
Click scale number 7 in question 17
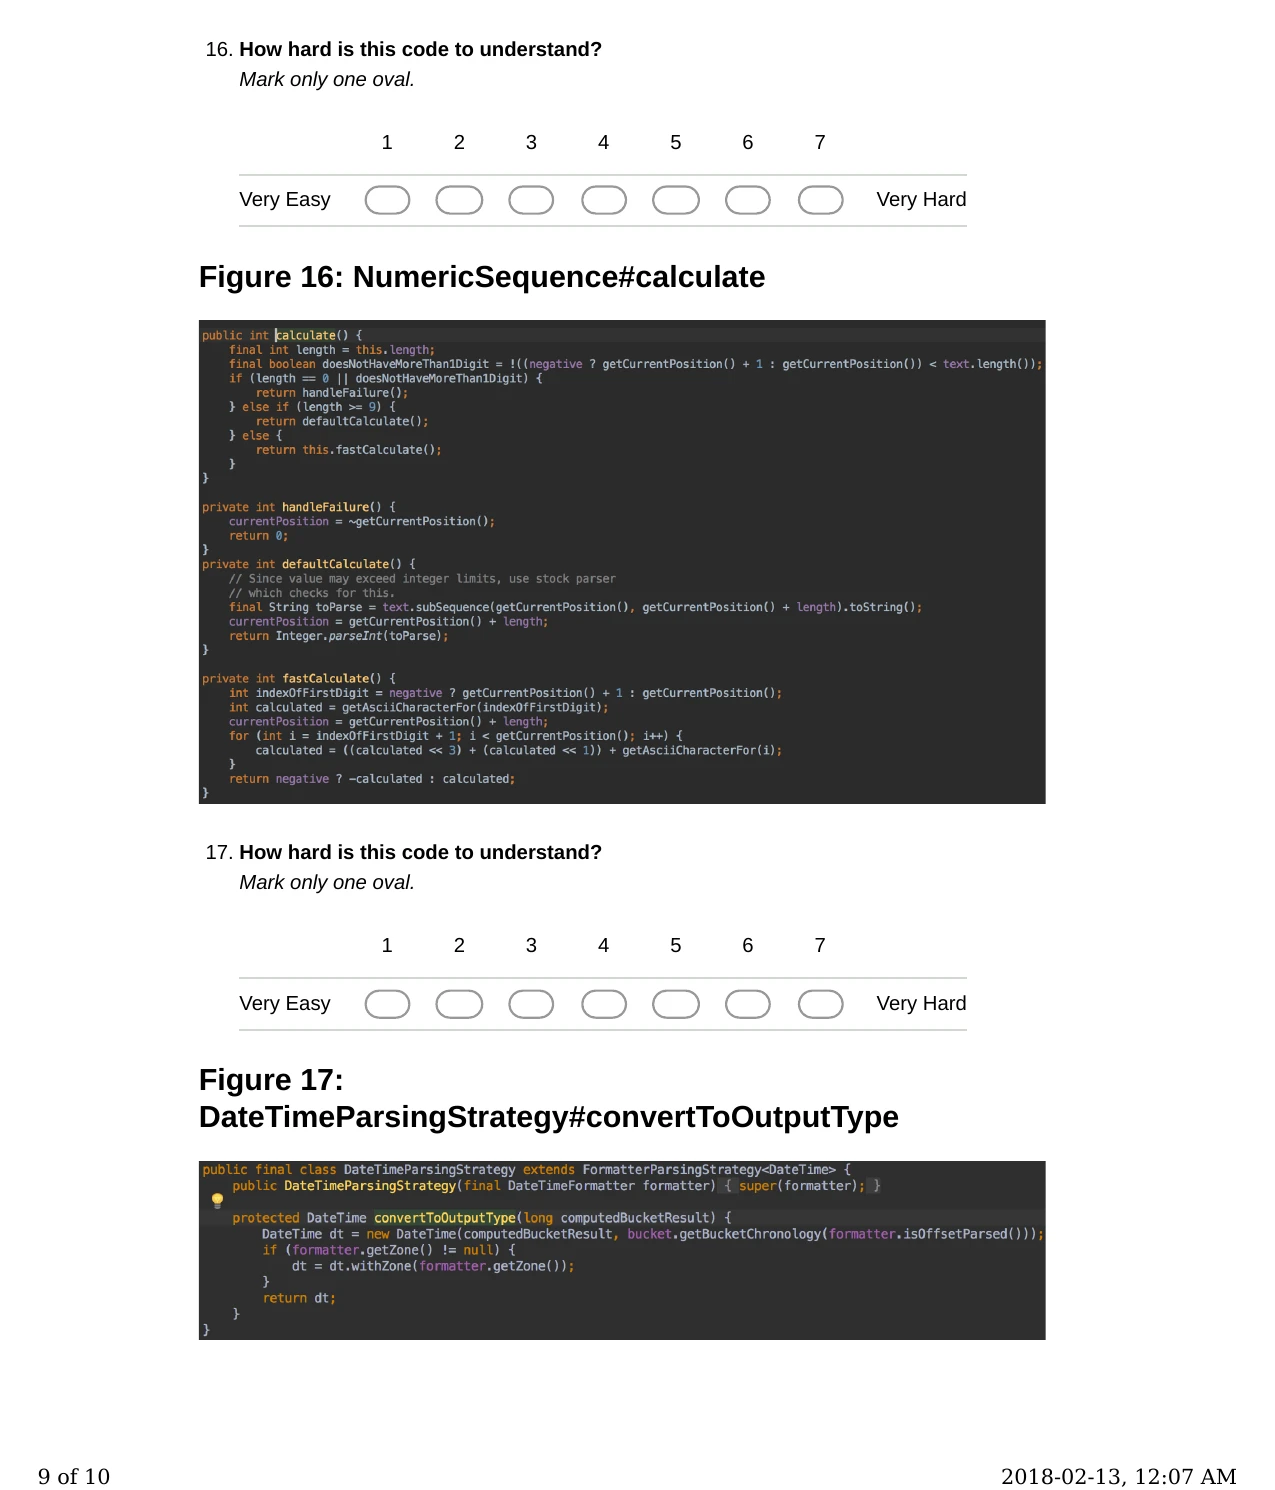coord(820,945)
